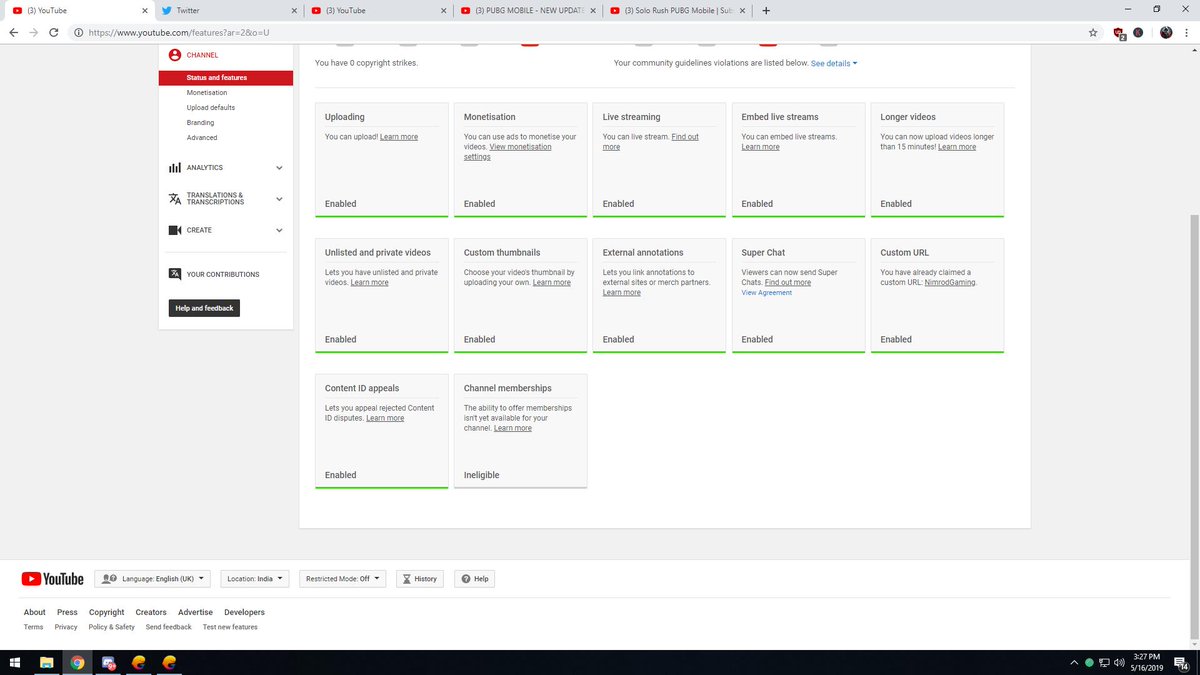Click the Policy & Safety footer link

coord(112,627)
